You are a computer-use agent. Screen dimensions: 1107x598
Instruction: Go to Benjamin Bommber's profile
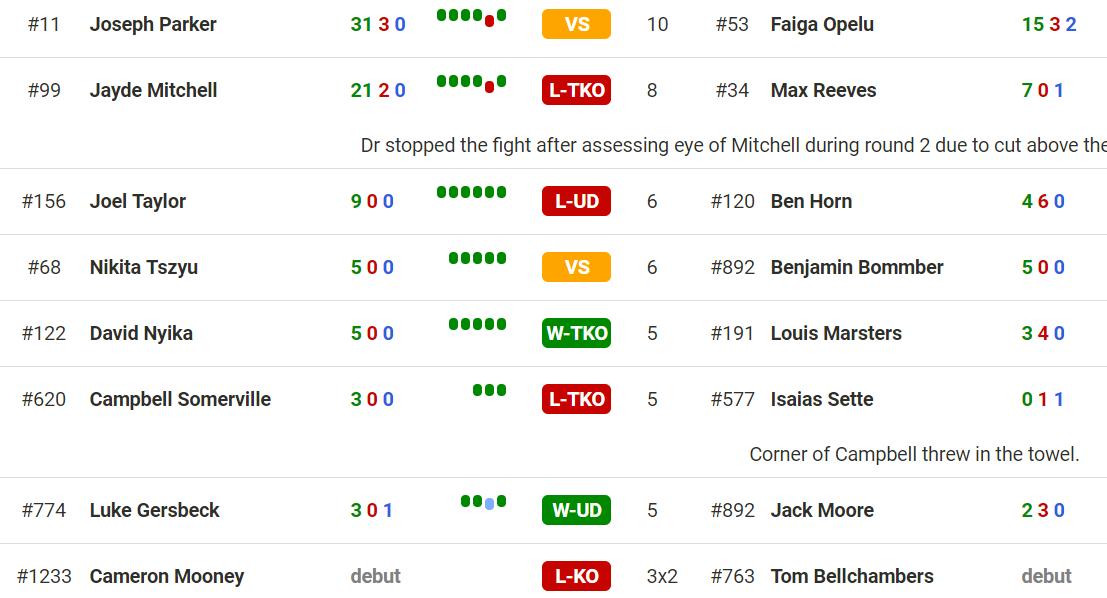(x=856, y=268)
